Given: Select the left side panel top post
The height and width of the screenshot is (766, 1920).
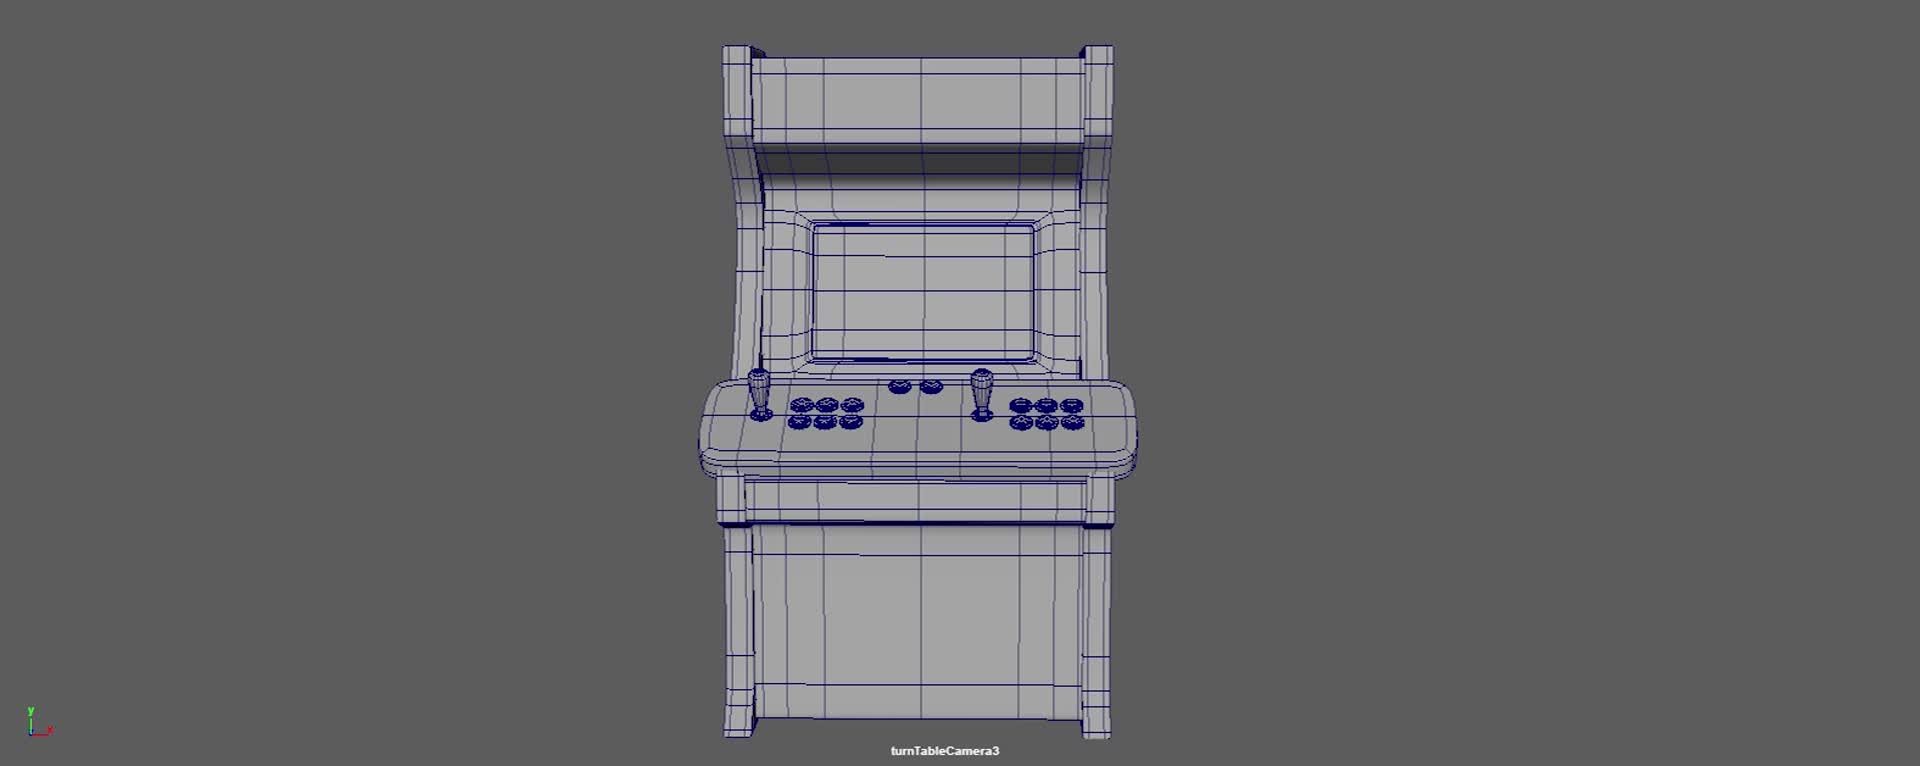Looking at the screenshot, I should [x=737, y=90].
